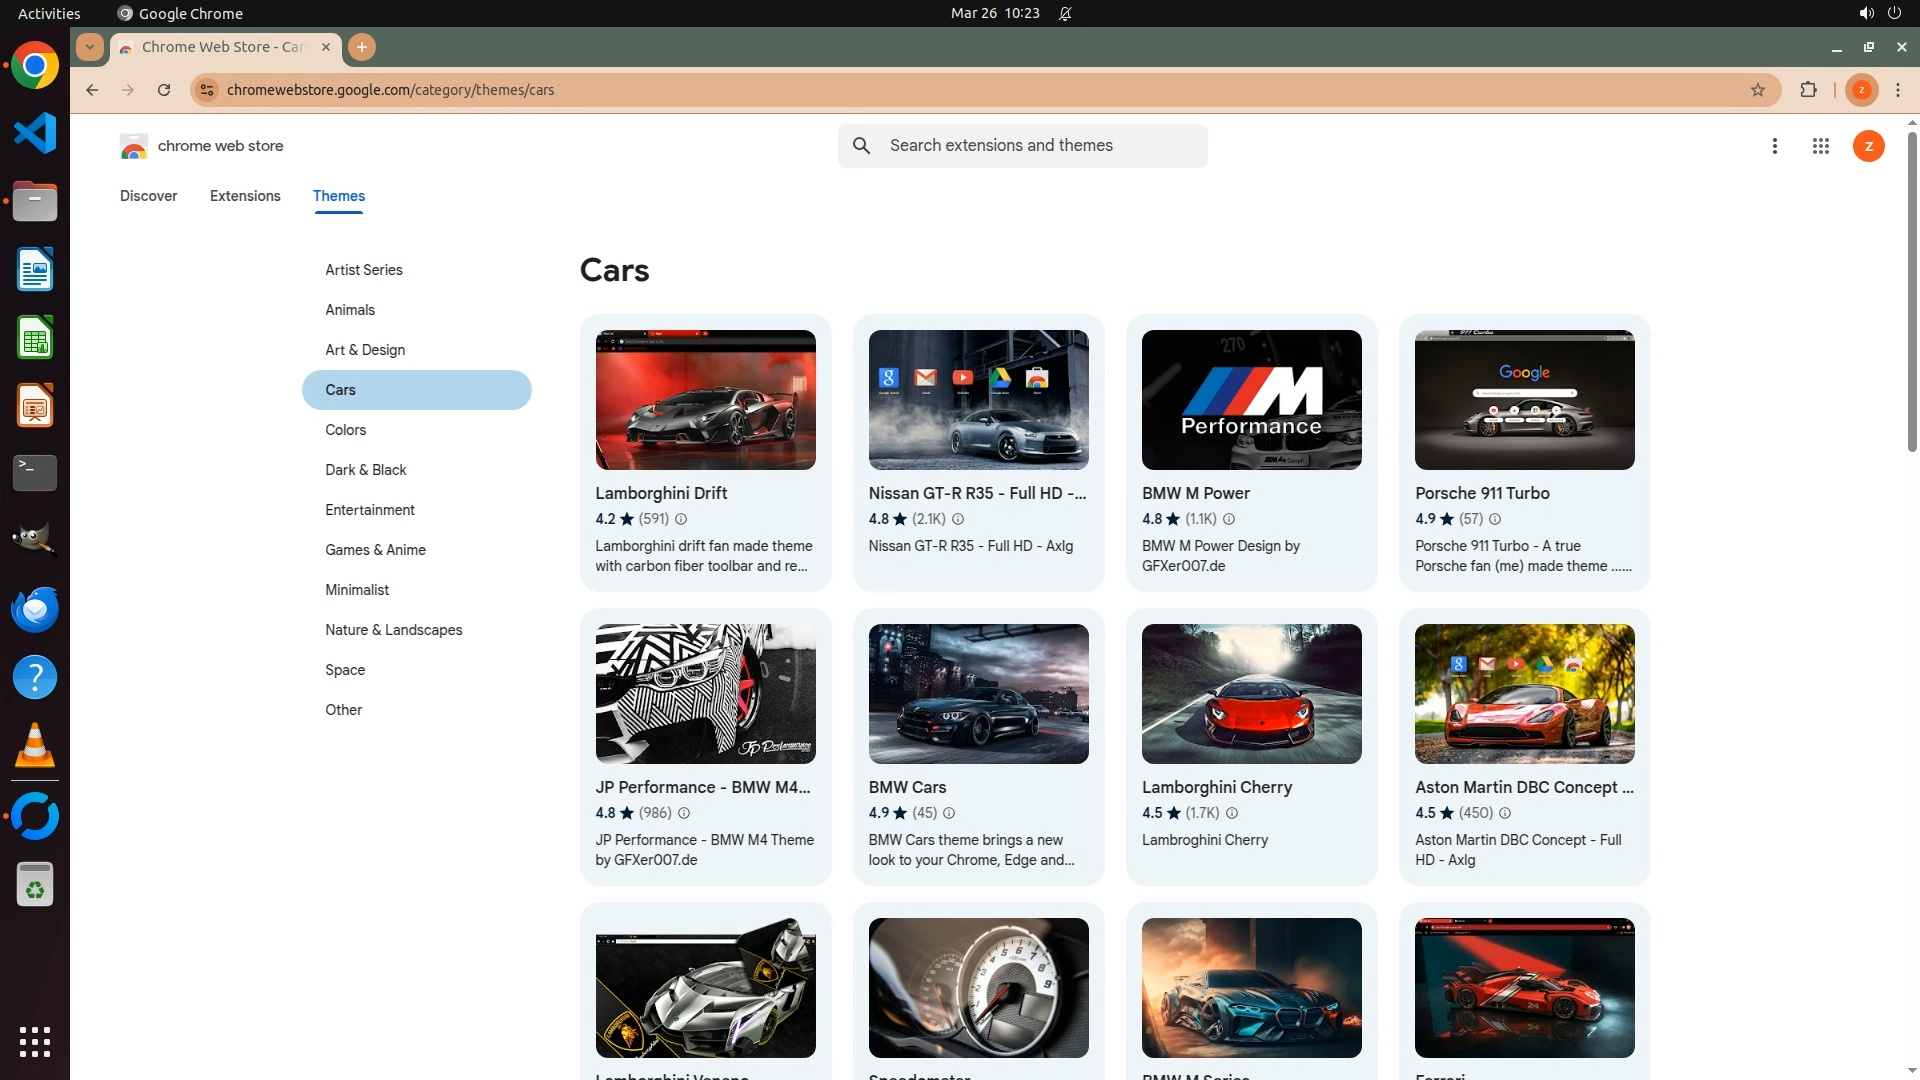Bookmark this page with star icon
The width and height of the screenshot is (1920, 1080).
tap(1758, 90)
